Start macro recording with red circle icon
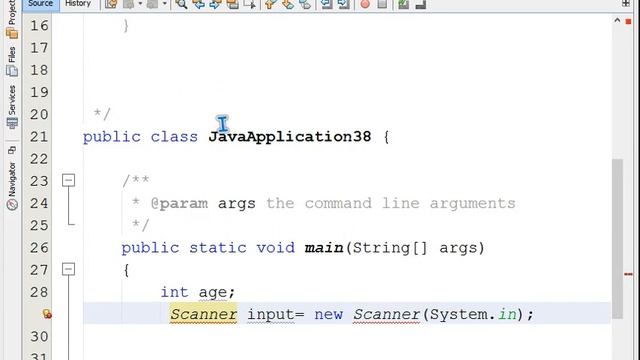The height and width of the screenshot is (360, 640). 365,4
